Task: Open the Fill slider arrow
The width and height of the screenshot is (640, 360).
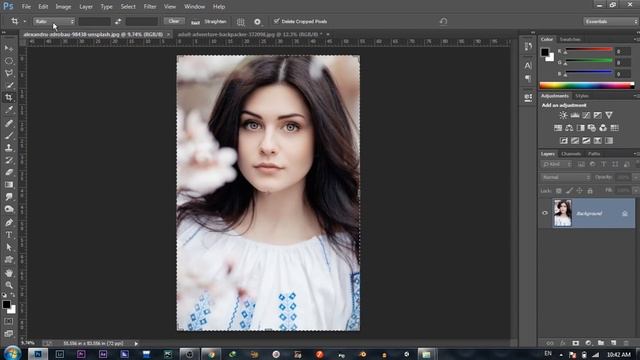Action: pos(635,190)
